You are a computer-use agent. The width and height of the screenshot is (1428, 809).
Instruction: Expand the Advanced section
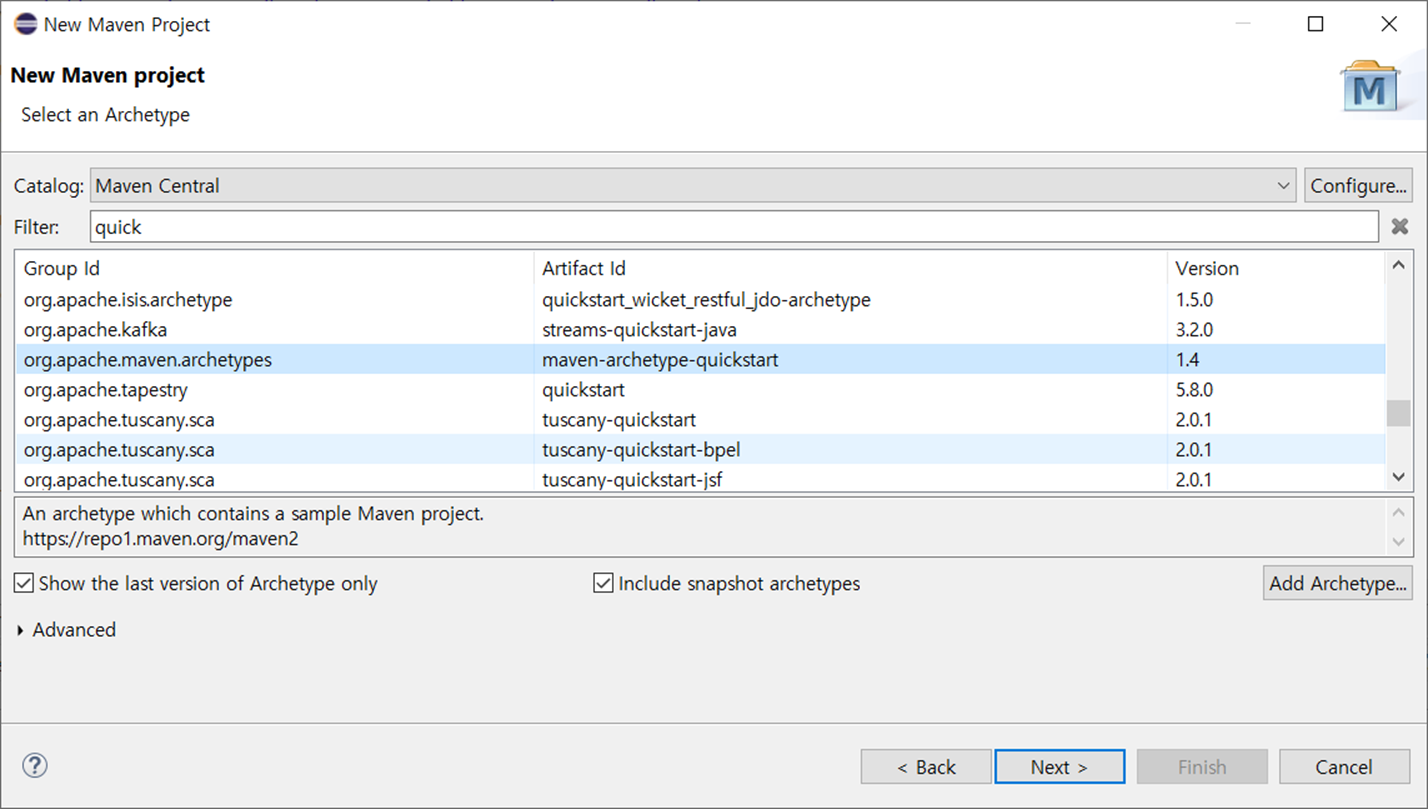tap(66, 630)
